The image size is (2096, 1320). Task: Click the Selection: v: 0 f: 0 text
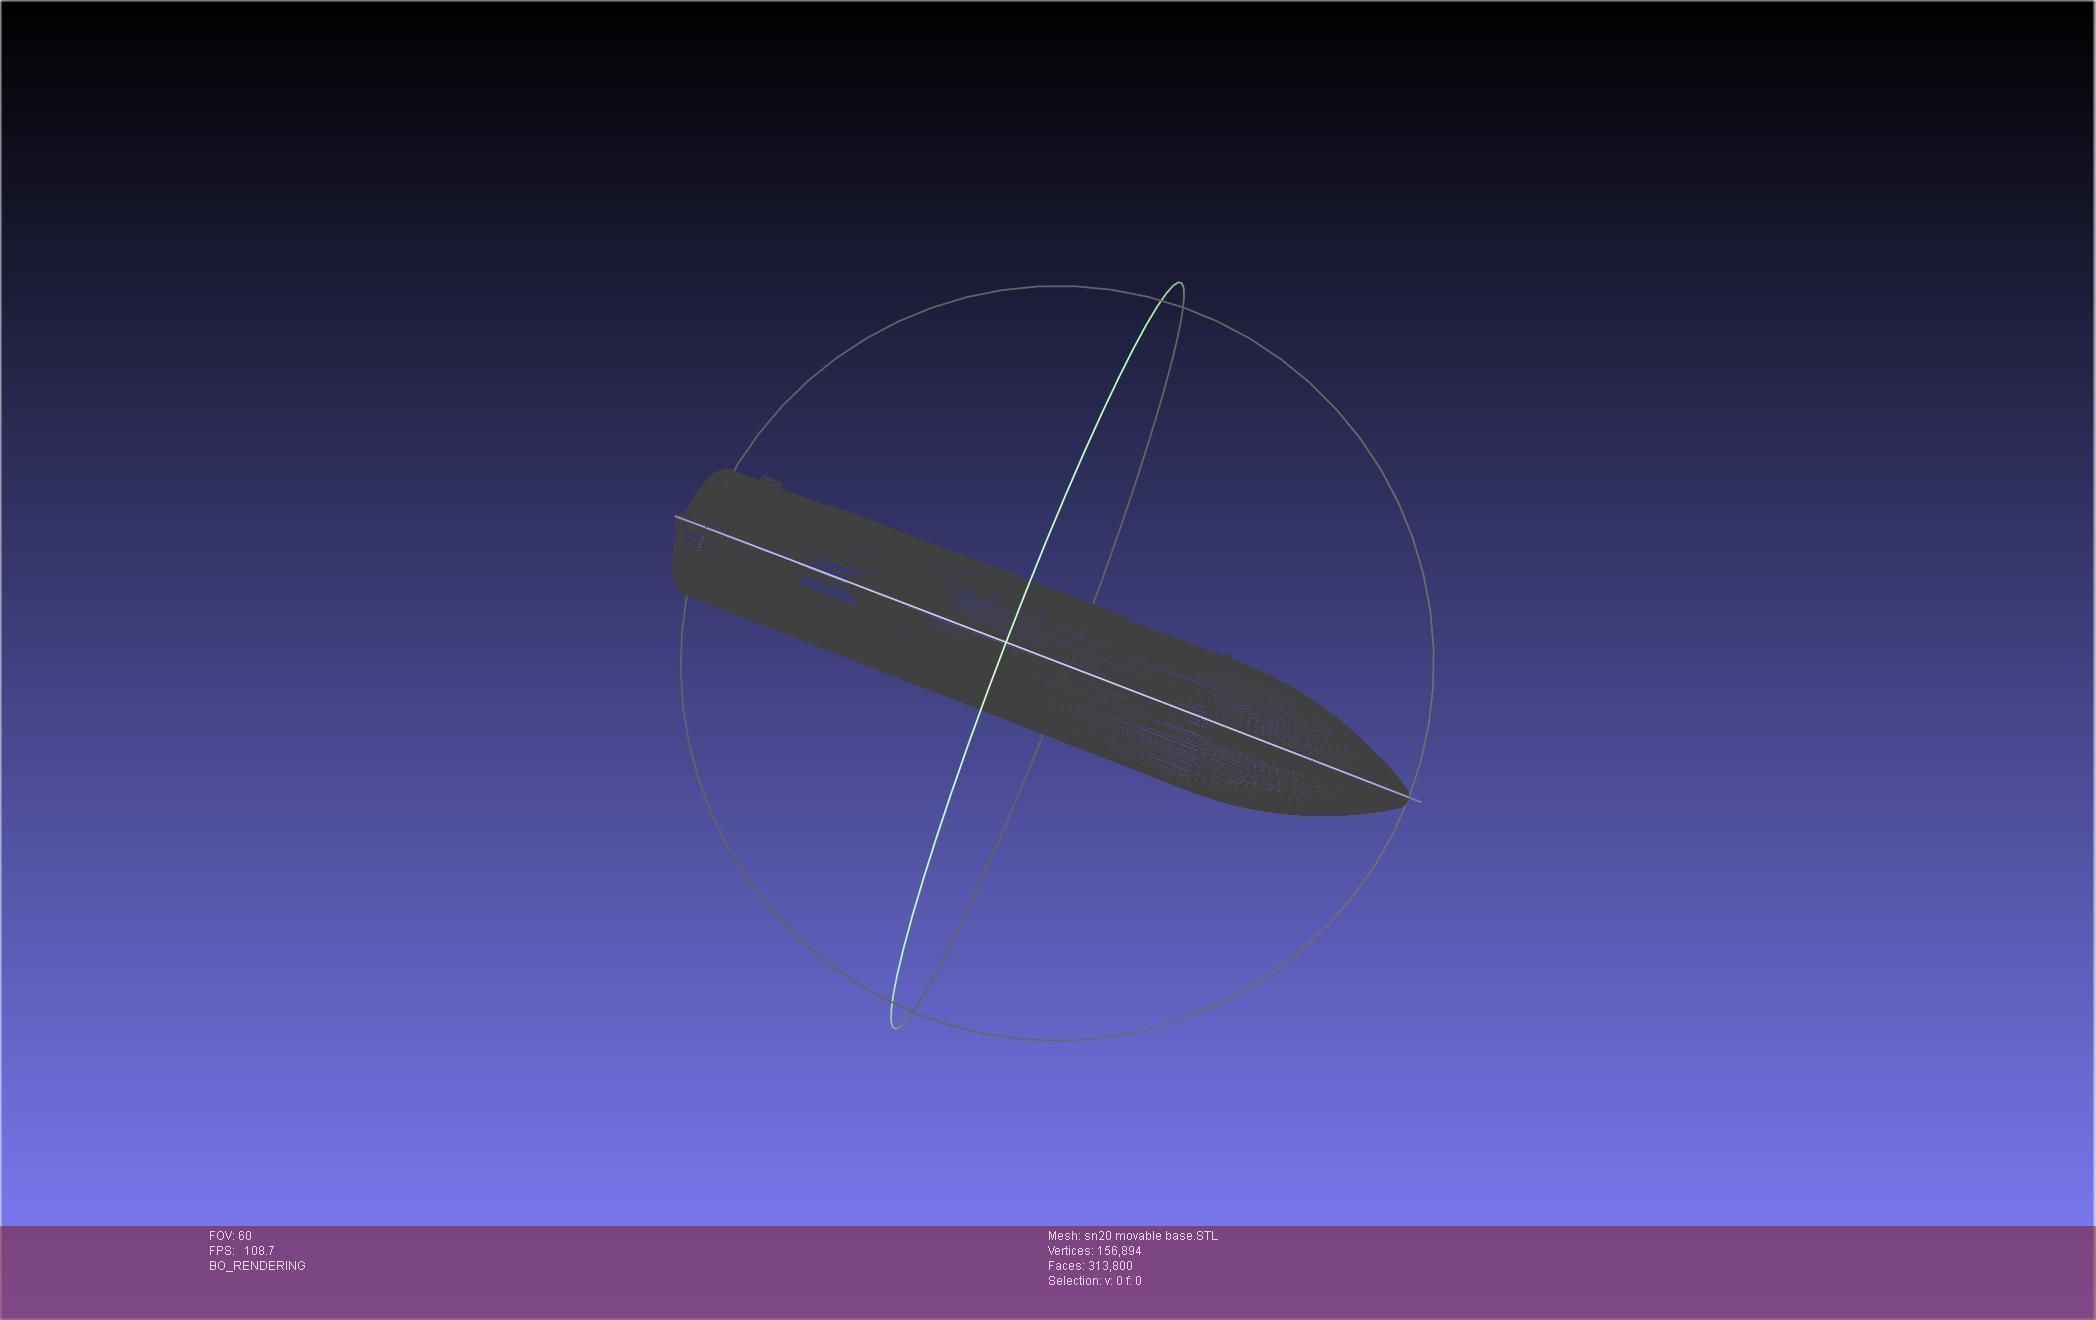(x=1094, y=1281)
